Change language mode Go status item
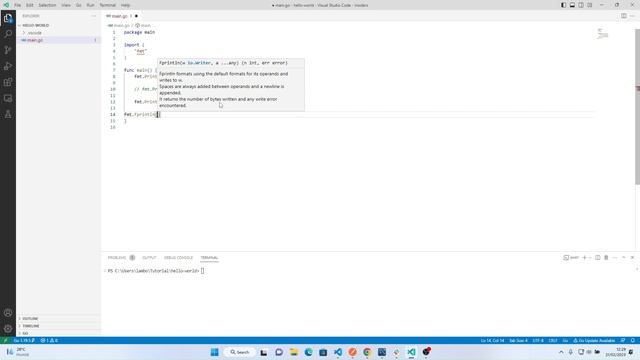Image resolution: width=640 pixels, height=360 pixels. tap(565, 340)
